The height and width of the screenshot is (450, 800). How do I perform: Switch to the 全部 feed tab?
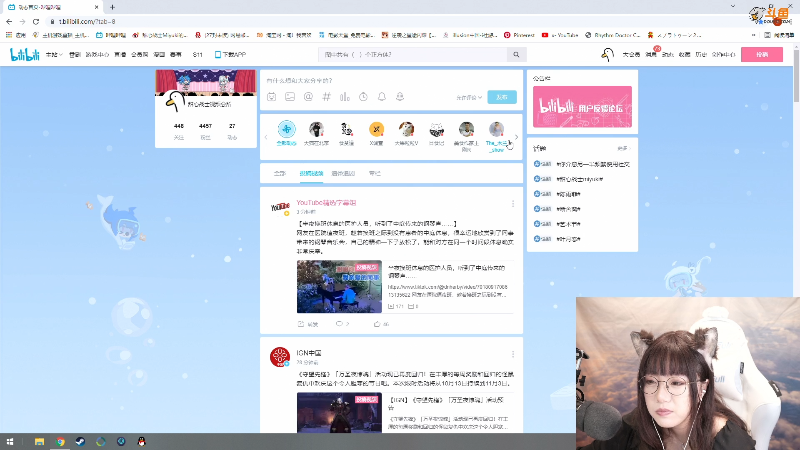(x=280, y=173)
